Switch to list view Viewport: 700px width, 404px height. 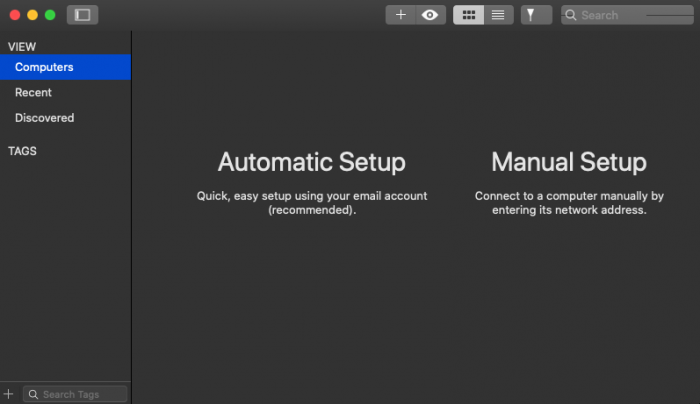coord(498,15)
